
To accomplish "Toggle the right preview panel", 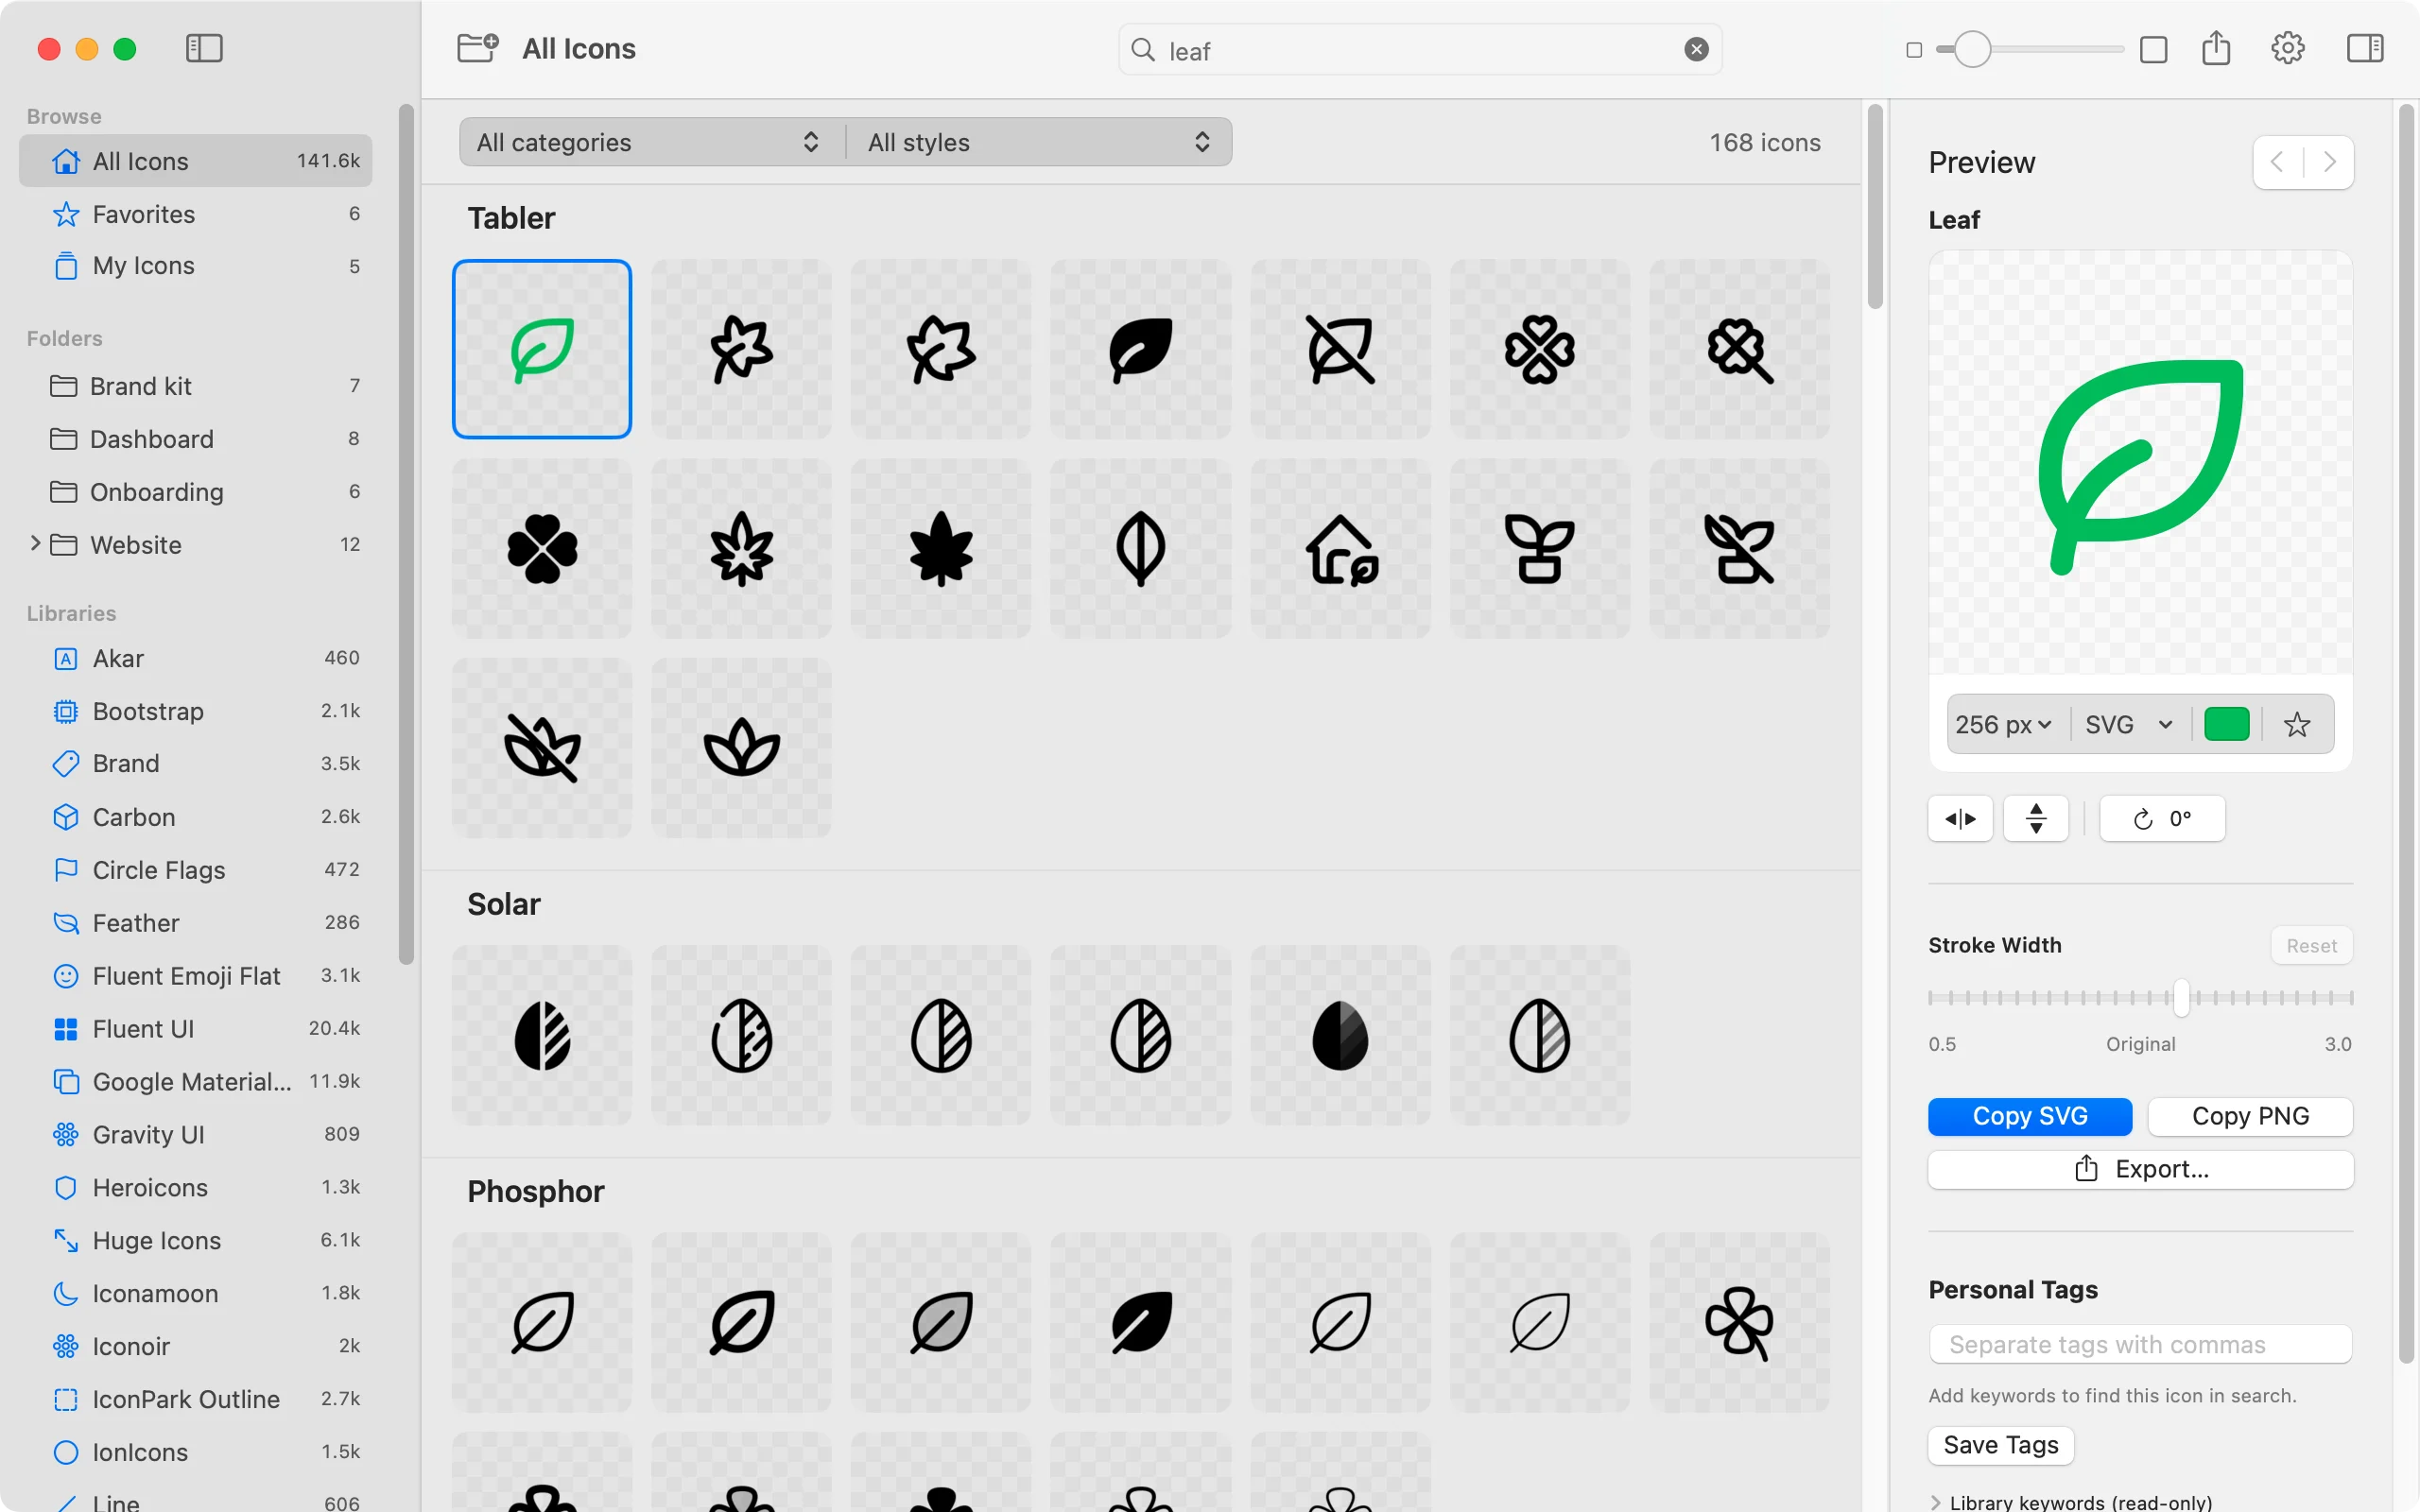I will coord(2365,48).
